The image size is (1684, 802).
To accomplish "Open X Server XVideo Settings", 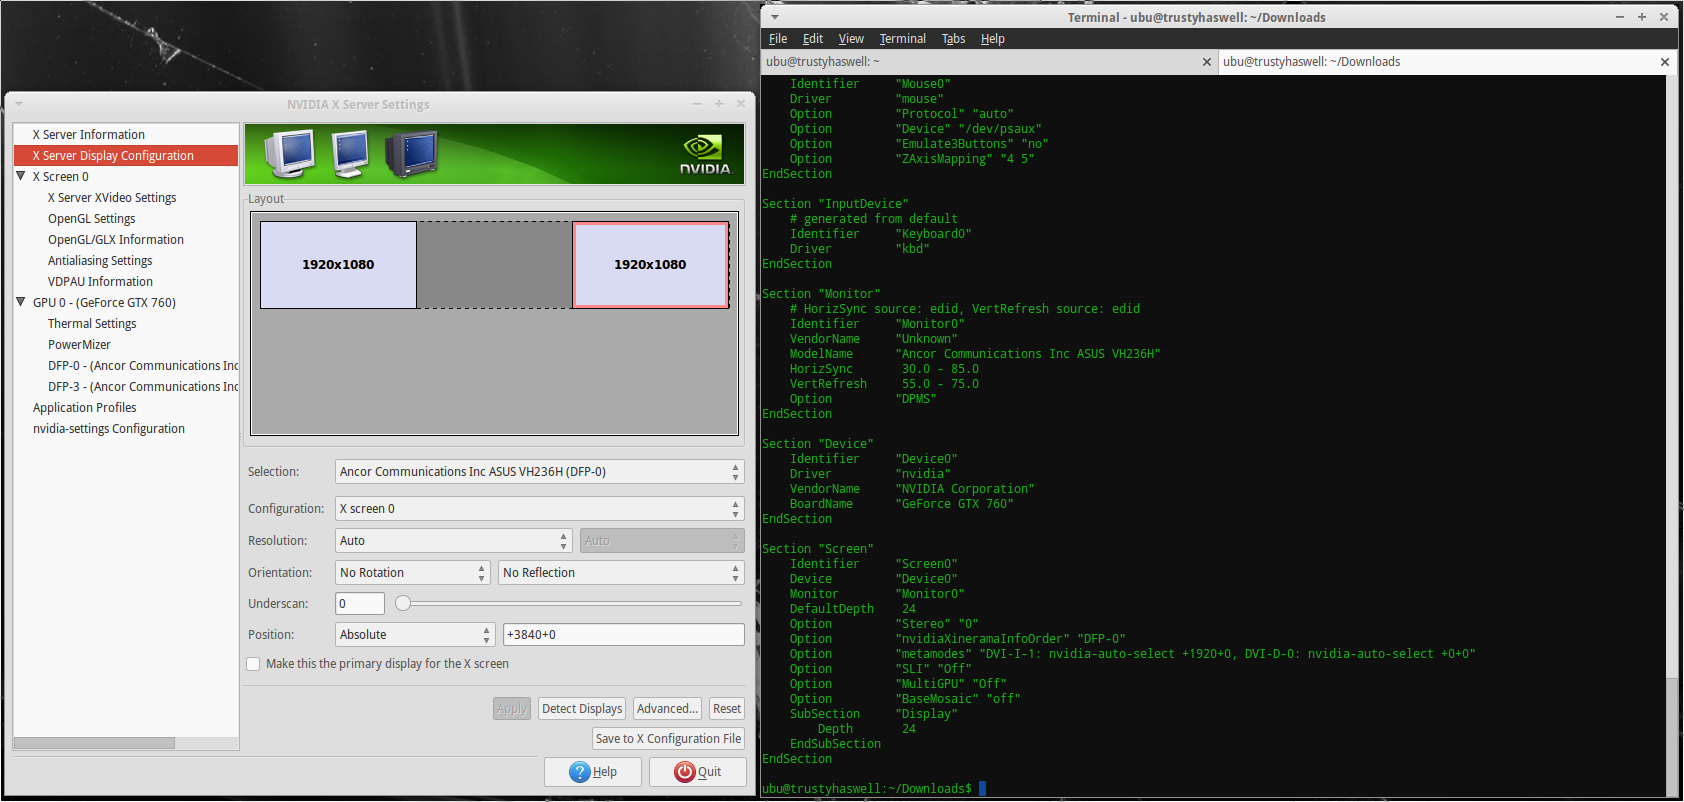I will click(x=112, y=198).
